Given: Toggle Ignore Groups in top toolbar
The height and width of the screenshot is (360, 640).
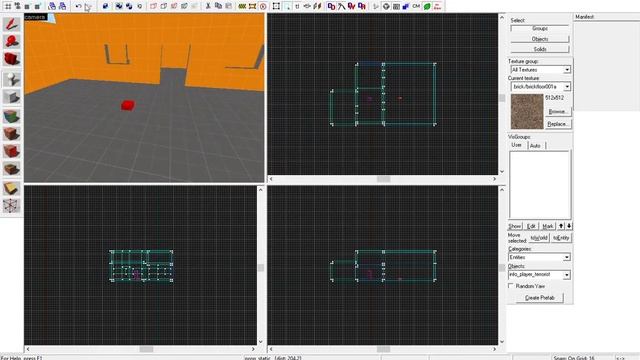Looking at the screenshot, I should pos(139,6).
